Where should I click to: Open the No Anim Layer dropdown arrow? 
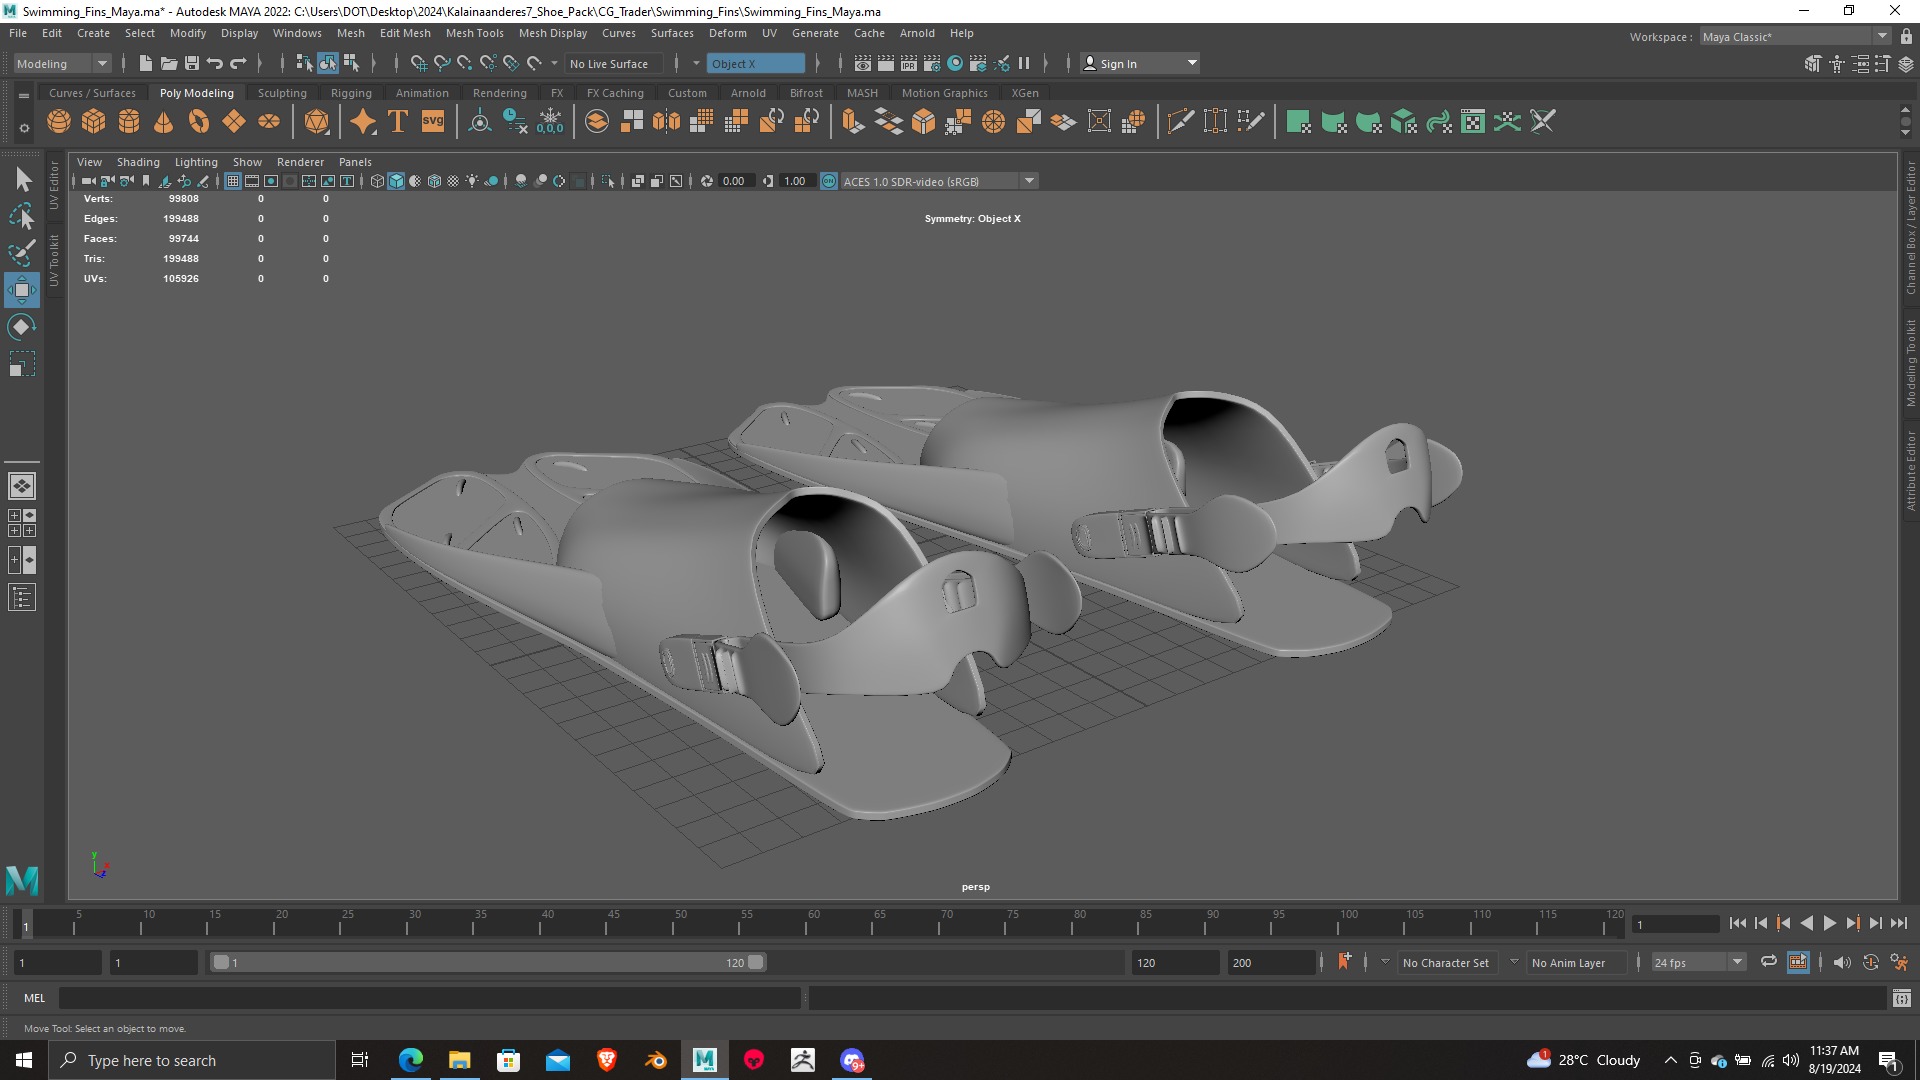[1514, 962]
